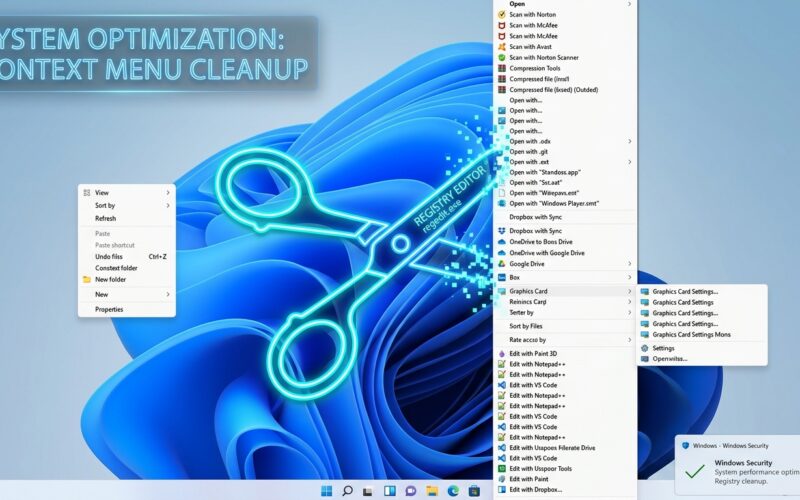Click the icon beside Compressed file (lxsed) (Outded)
800x500 pixels.
coord(502,89)
